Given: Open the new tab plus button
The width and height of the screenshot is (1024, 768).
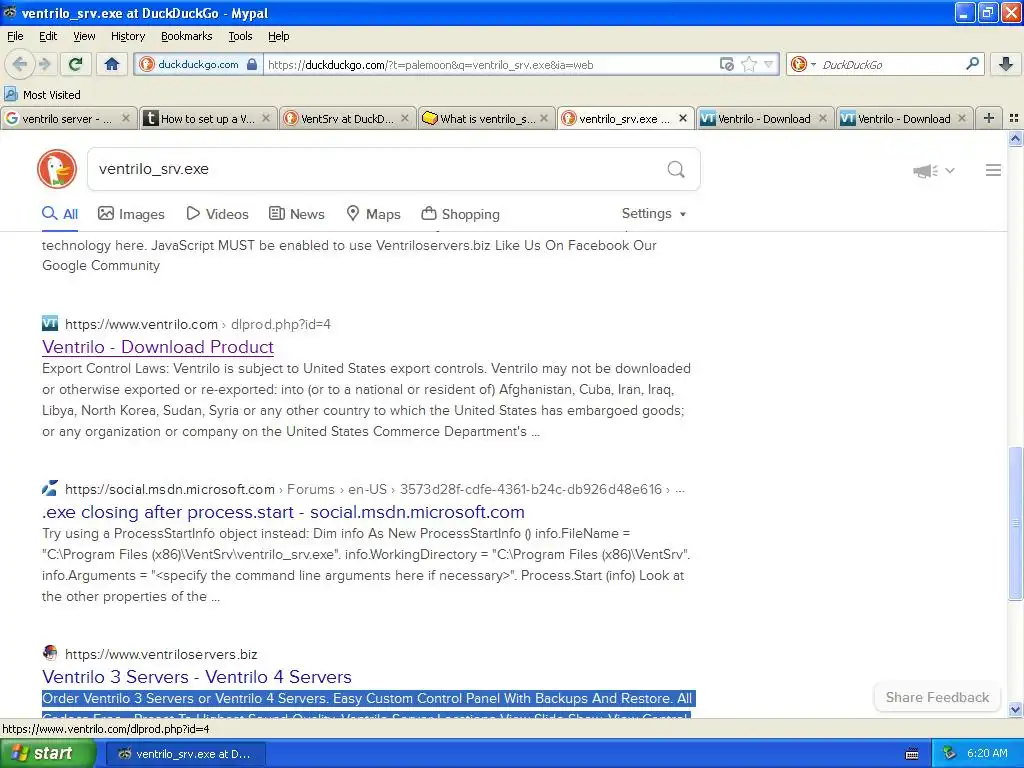Looking at the screenshot, I should click(989, 118).
